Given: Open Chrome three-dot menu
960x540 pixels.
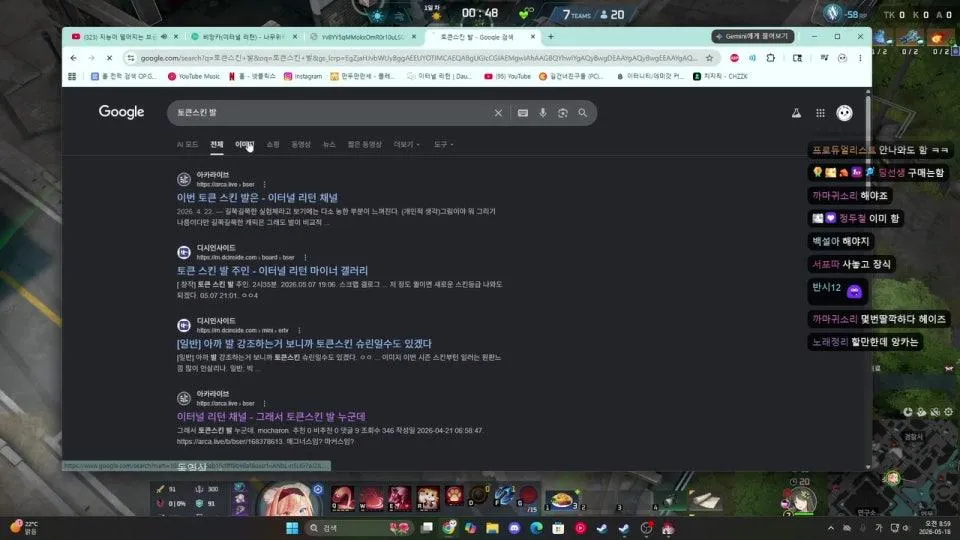Looking at the screenshot, I should (x=860, y=58).
